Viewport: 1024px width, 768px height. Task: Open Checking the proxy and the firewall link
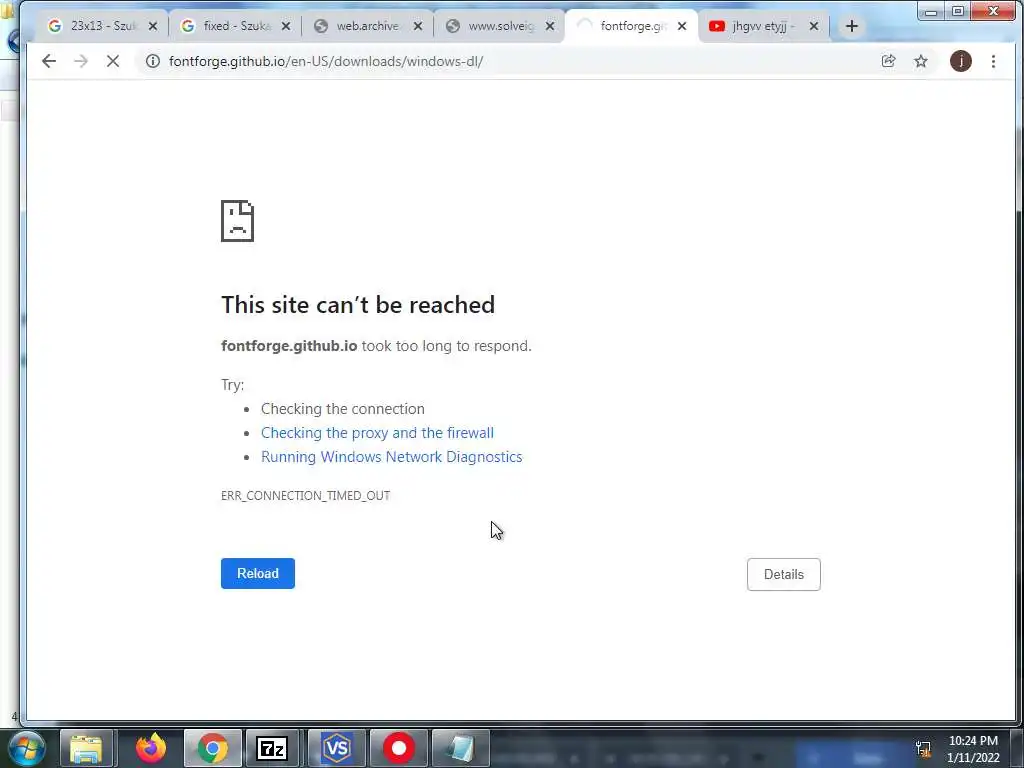click(377, 433)
